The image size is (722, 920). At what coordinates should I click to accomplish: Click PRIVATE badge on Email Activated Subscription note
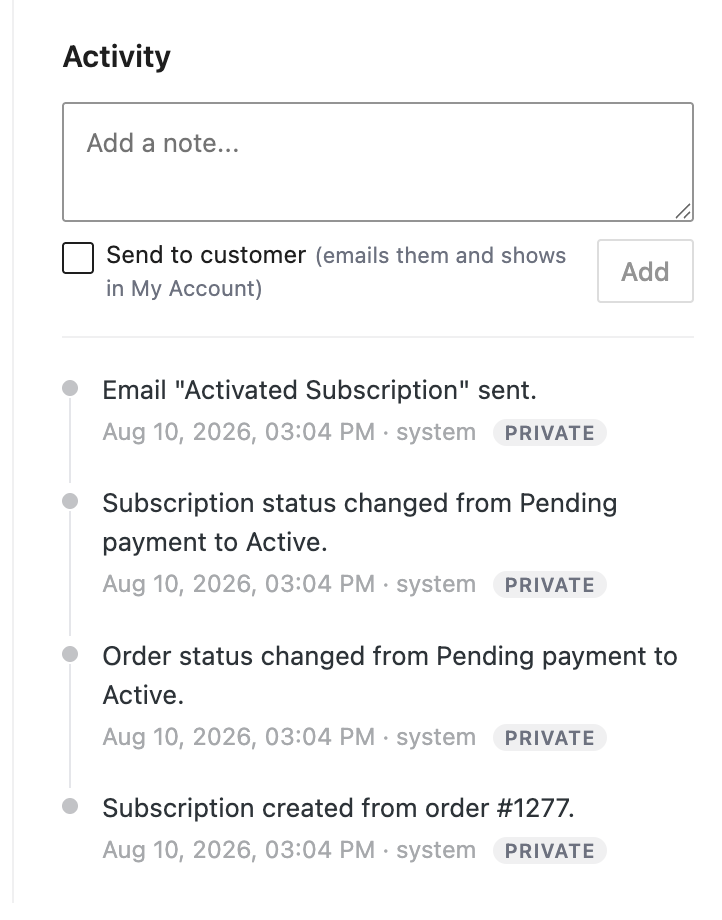[550, 433]
